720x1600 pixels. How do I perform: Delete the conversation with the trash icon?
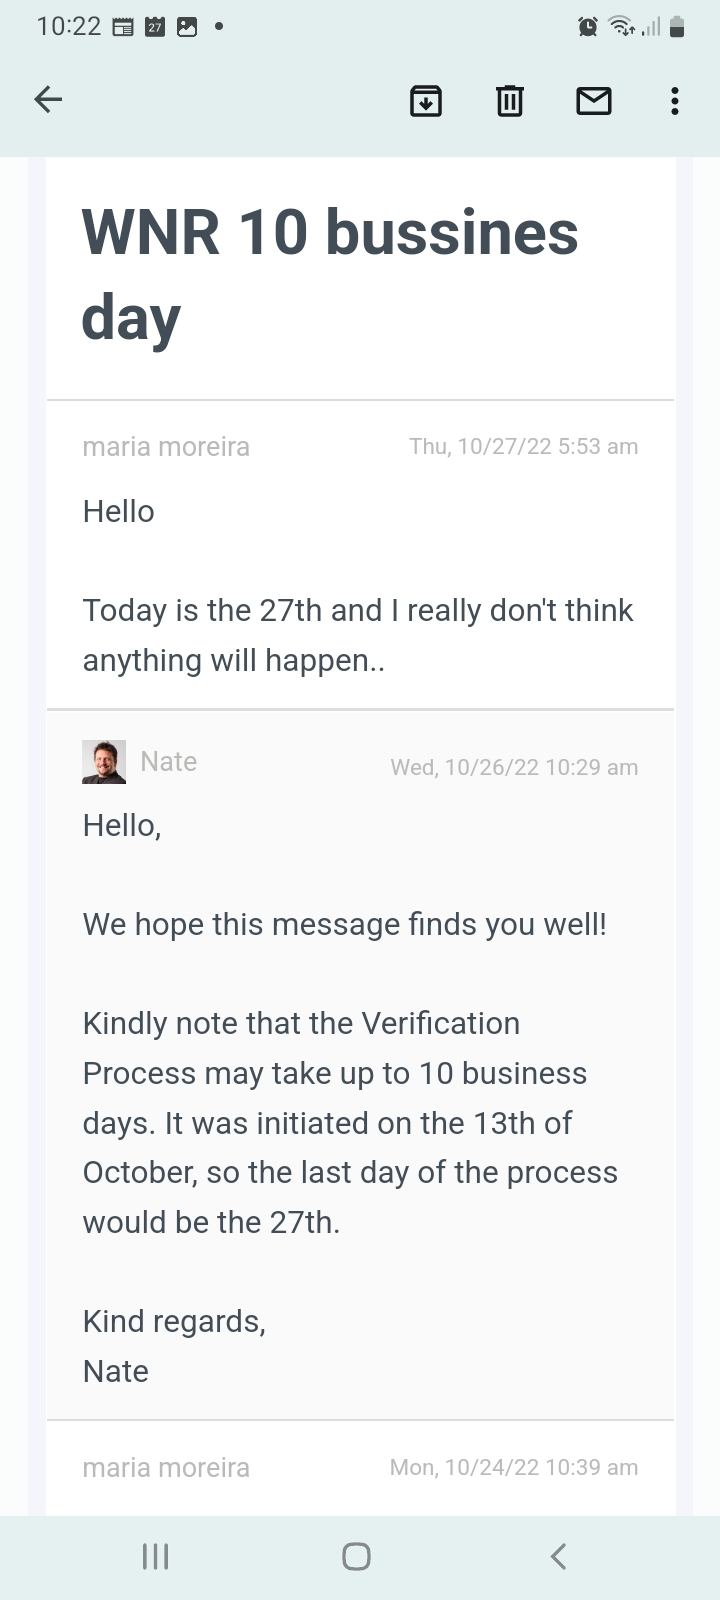(x=510, y=100)
